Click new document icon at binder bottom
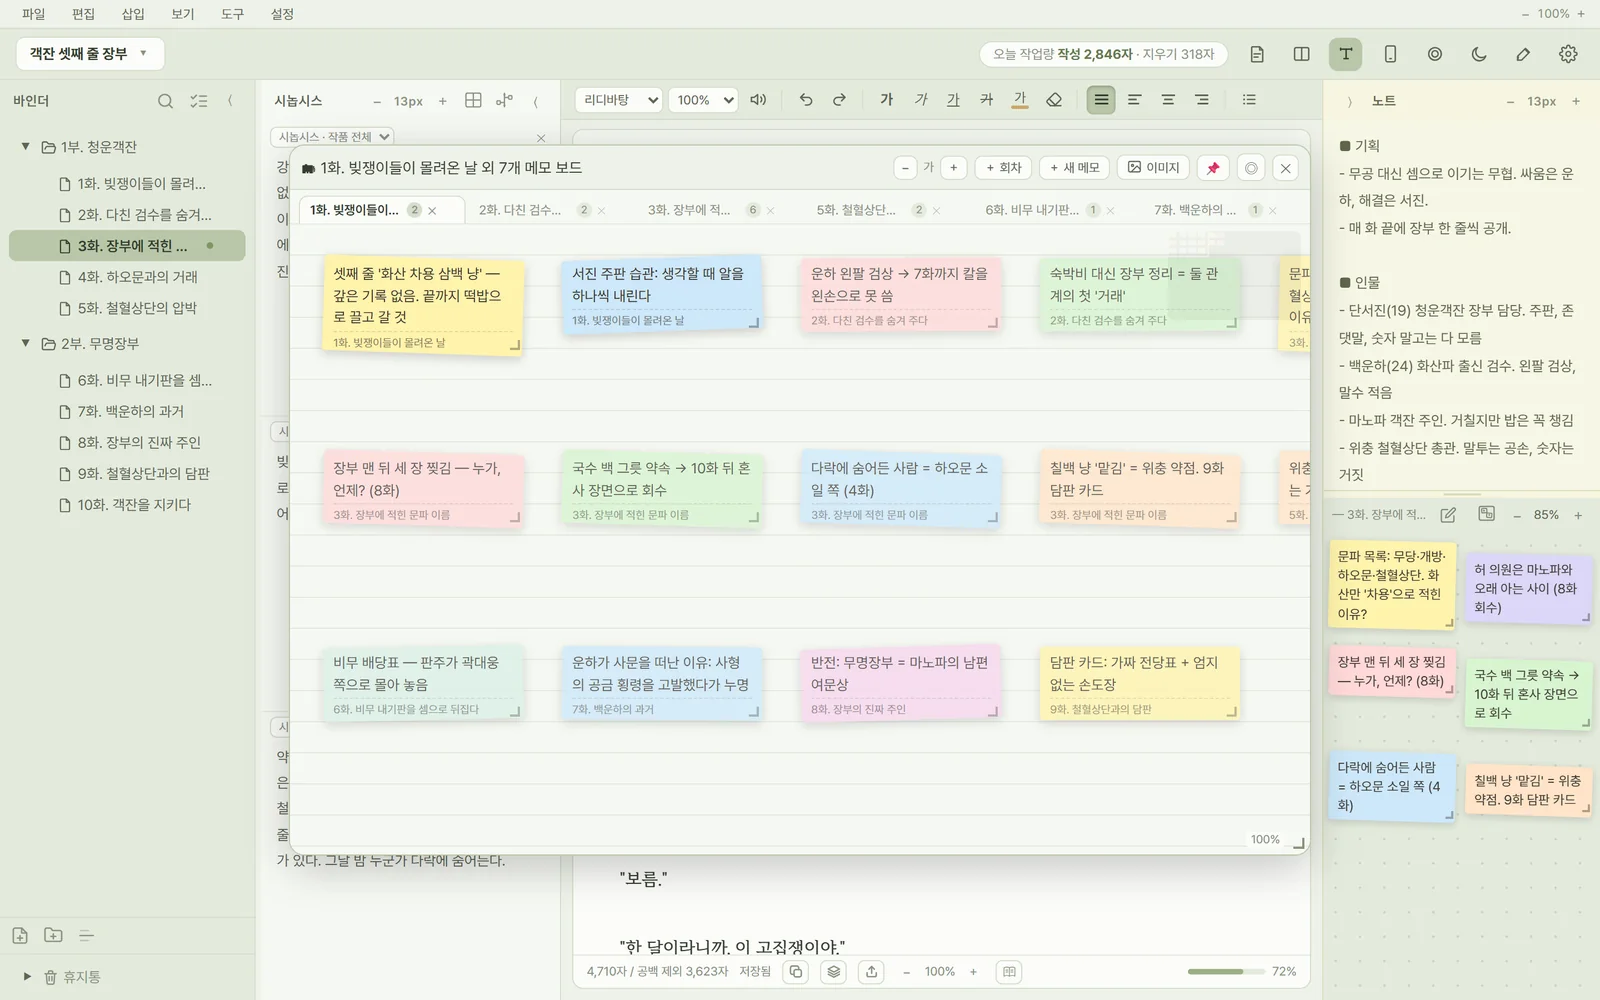This screenshot has height=1000, width=1600. click(20, 935)
